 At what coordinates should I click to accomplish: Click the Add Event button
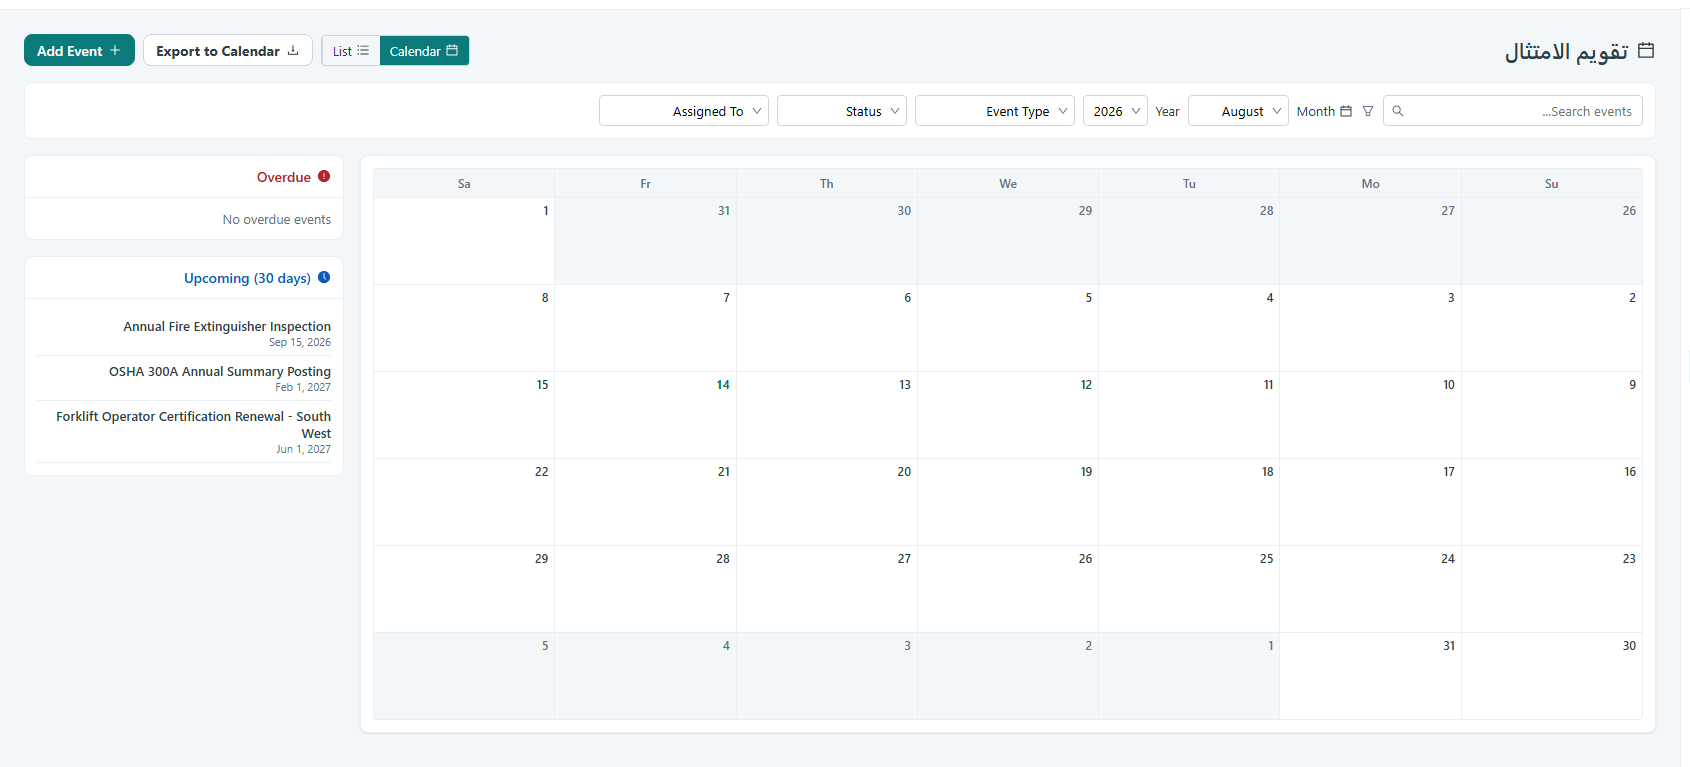tap(79, 50)
